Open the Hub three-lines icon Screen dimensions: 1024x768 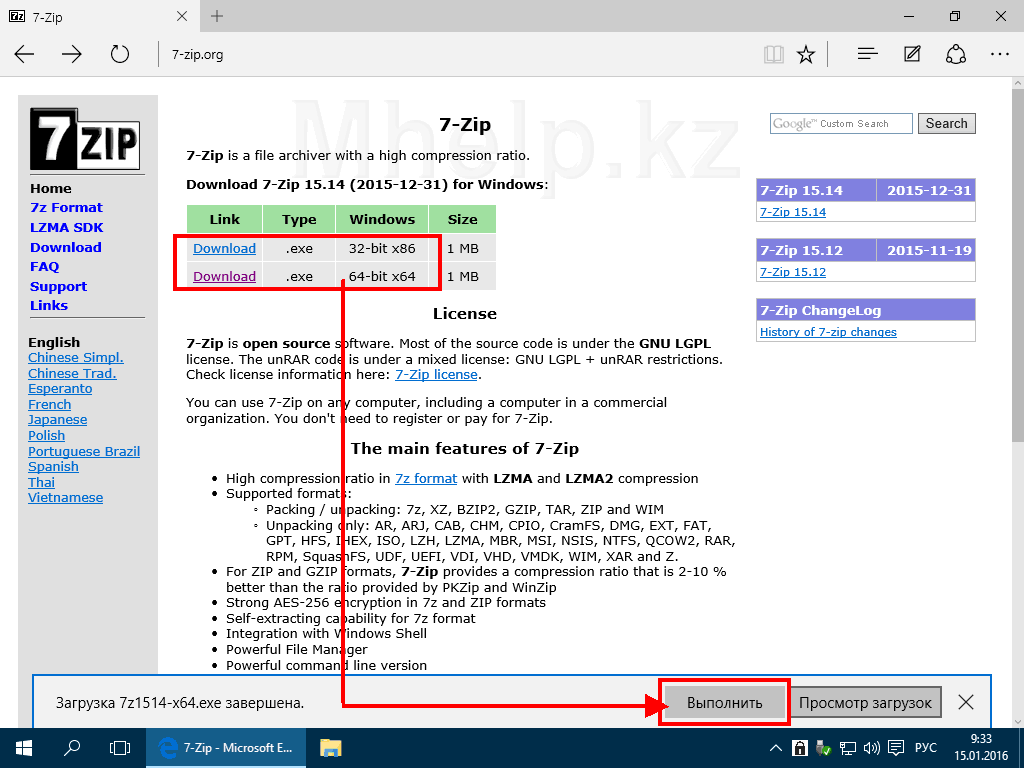[867, 54]
